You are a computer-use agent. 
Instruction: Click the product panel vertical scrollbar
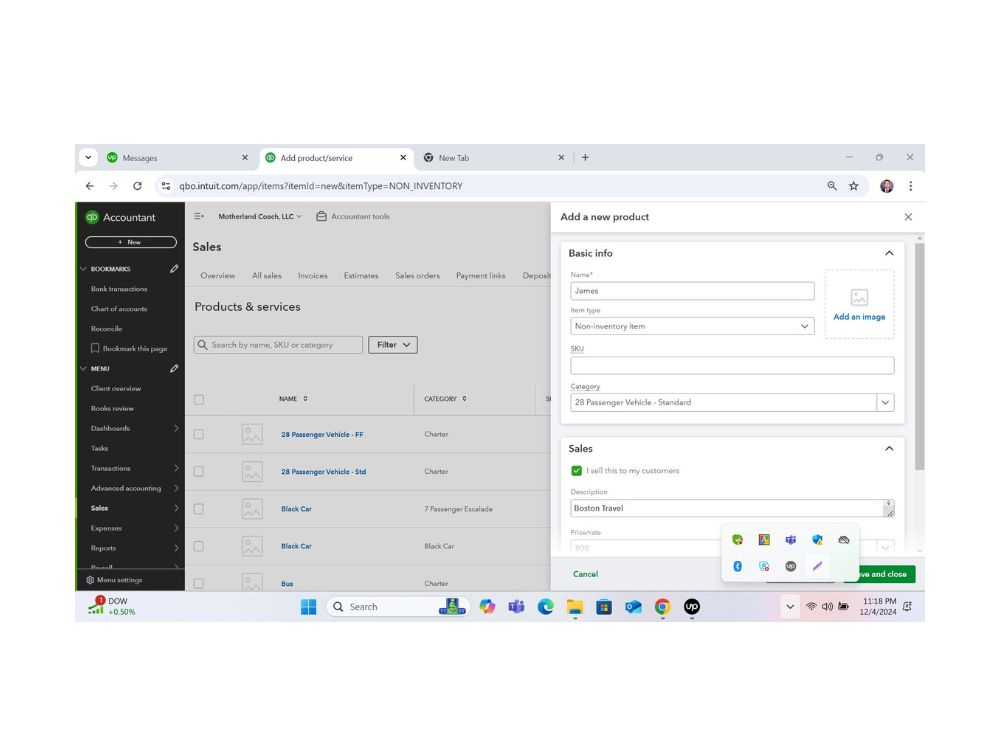tap(919, 357)
